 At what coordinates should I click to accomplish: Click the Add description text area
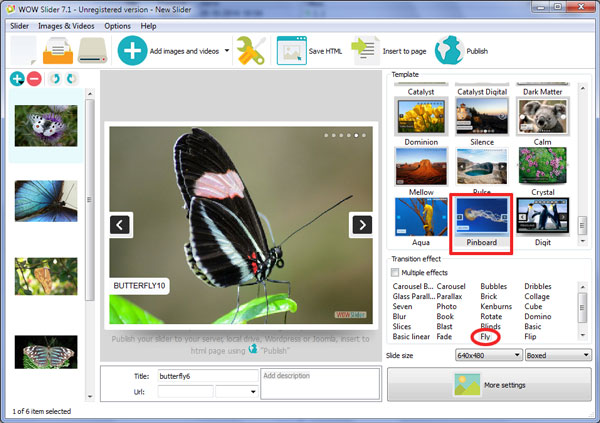point(320,384)
